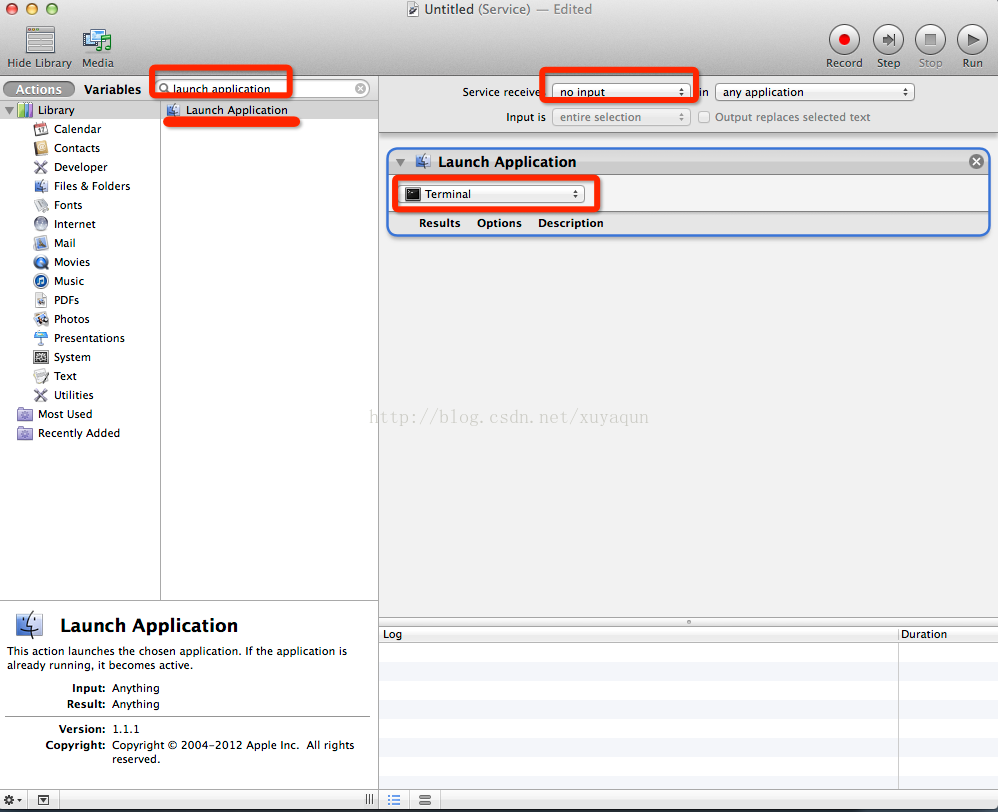
Task: Select the Developer category
Action: tap(80, 167)
